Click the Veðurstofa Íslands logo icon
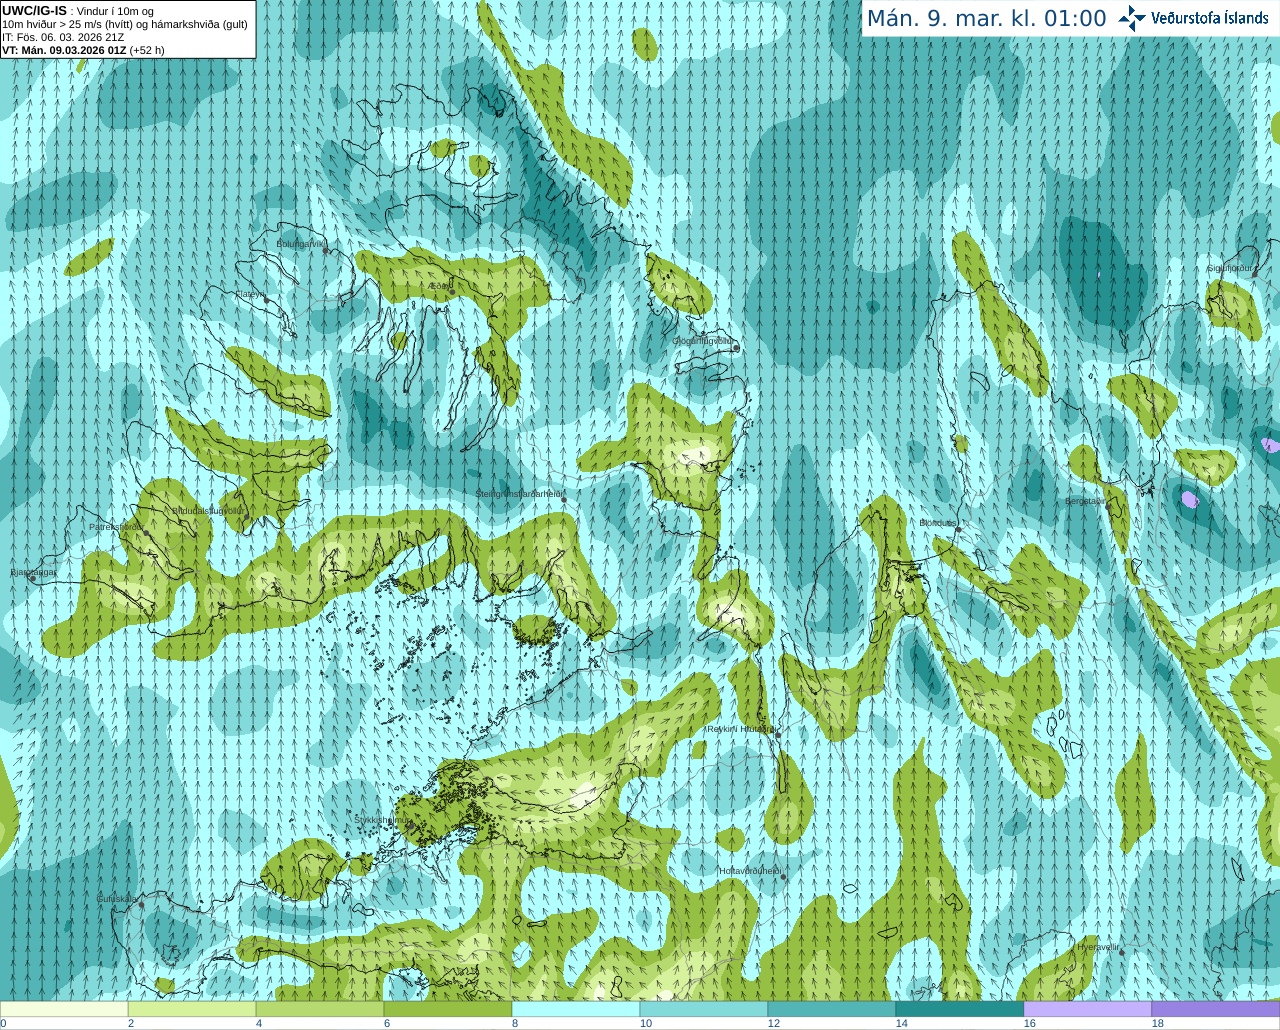Screen dimensions: 1280x1030 tap(1132, 18)
